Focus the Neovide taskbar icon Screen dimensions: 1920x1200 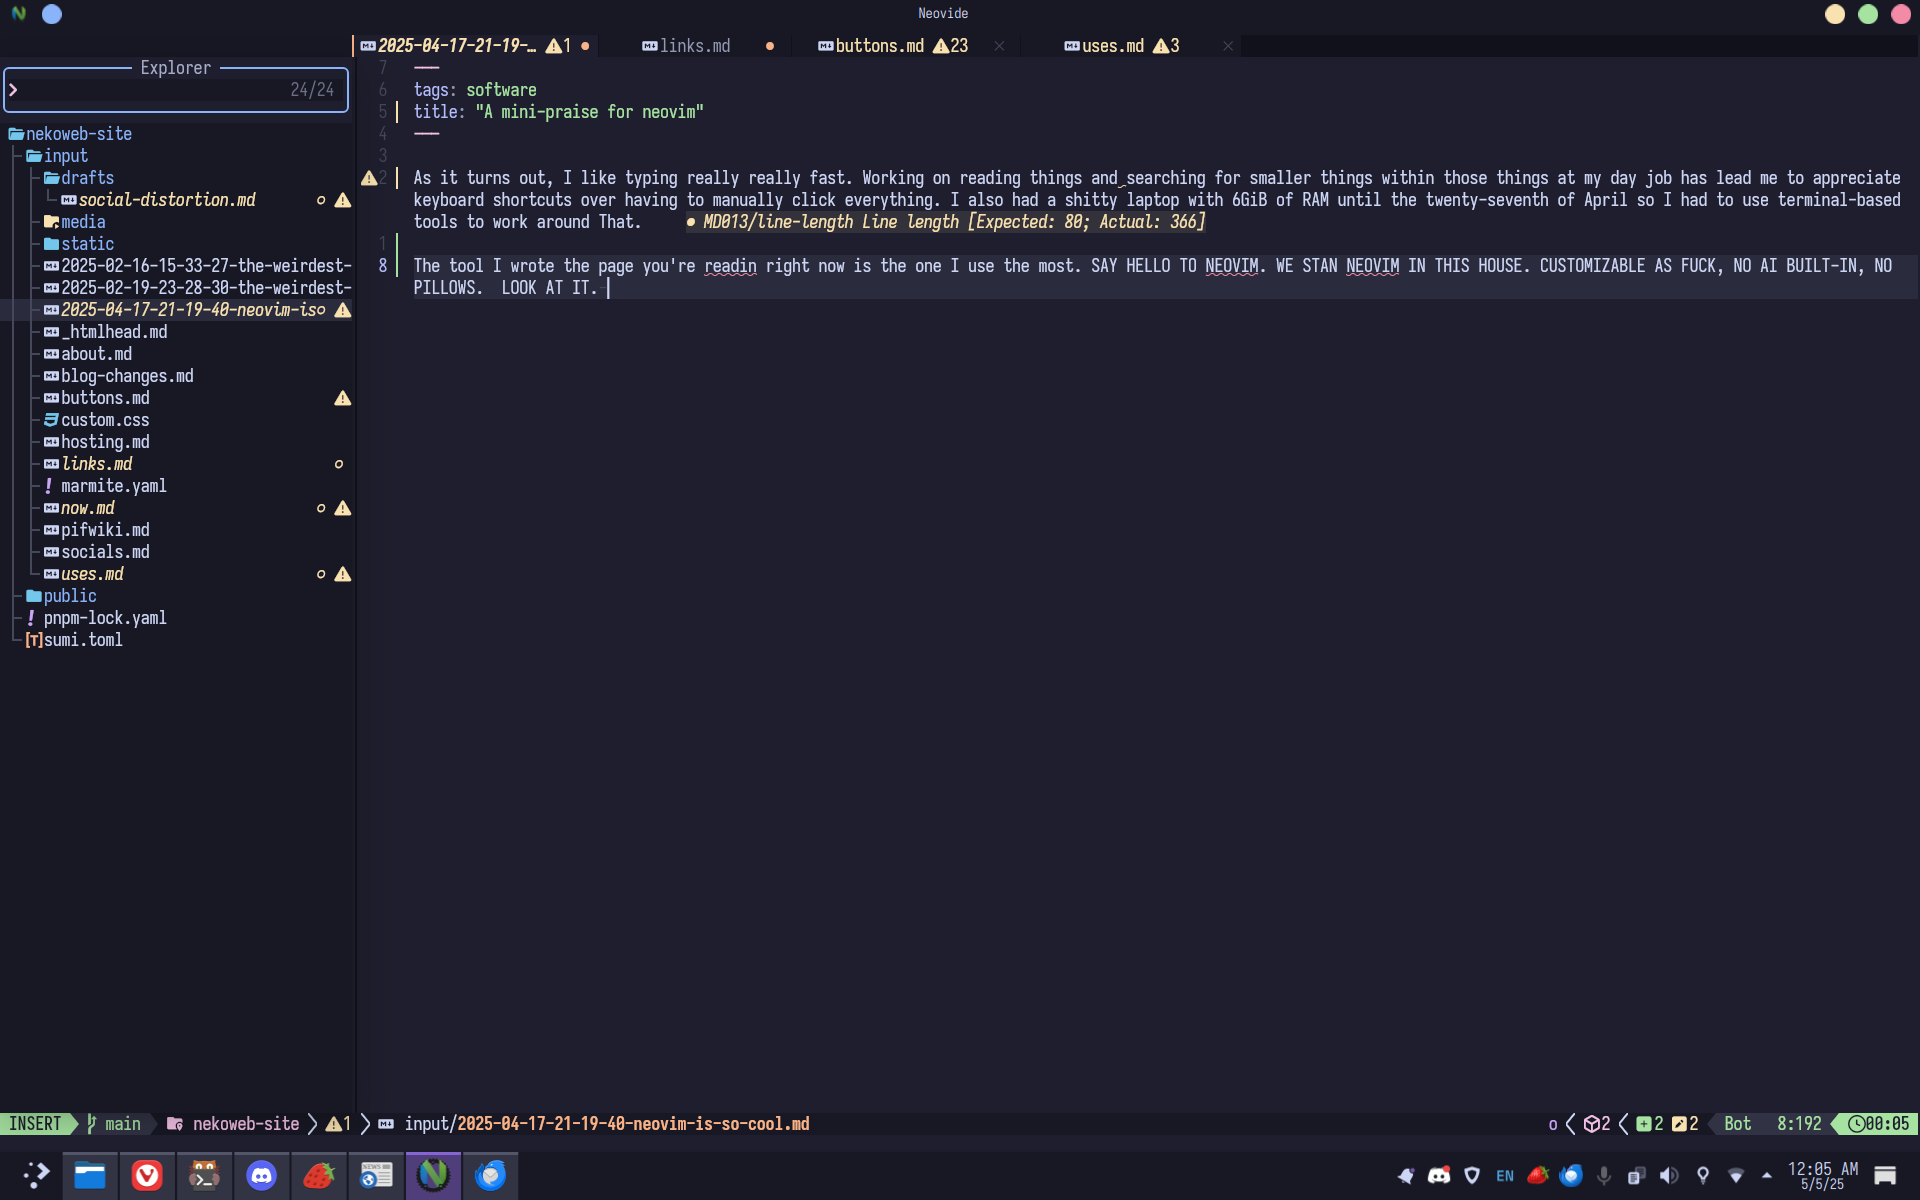coord(433,1175)
